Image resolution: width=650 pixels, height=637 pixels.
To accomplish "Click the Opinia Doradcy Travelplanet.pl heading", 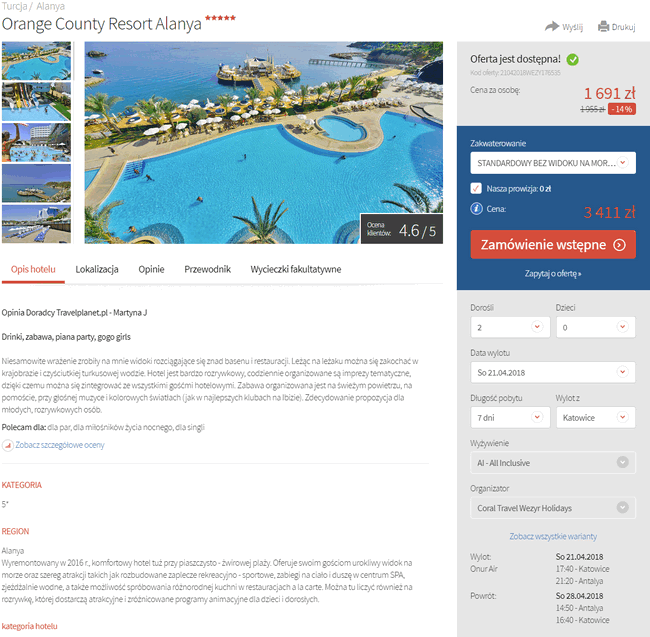I will [x=74, y=312].
